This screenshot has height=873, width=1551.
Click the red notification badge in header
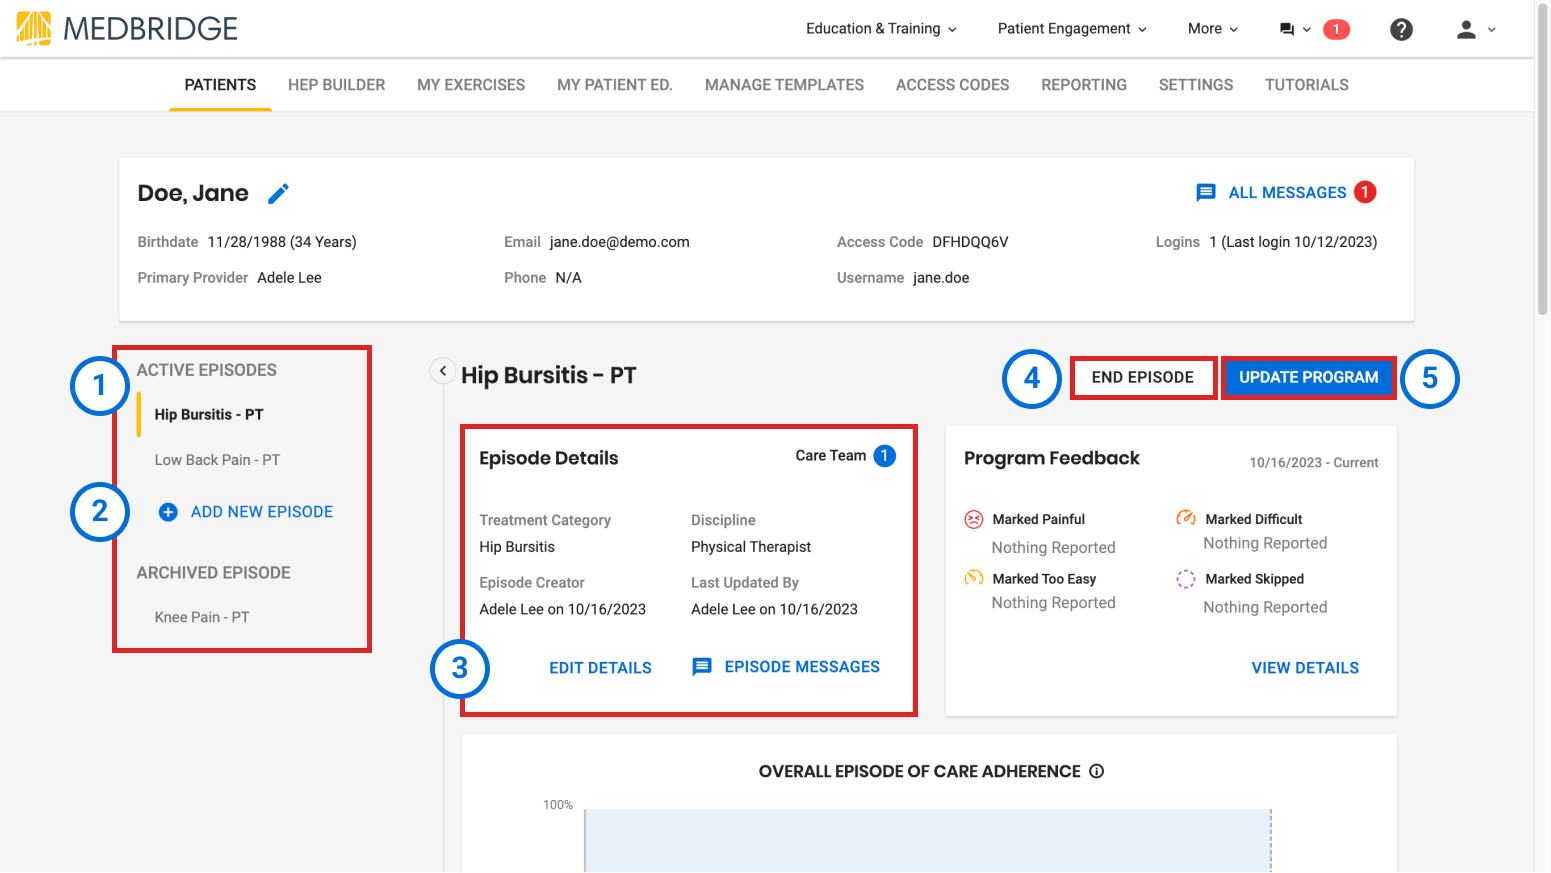point(1336,29)
